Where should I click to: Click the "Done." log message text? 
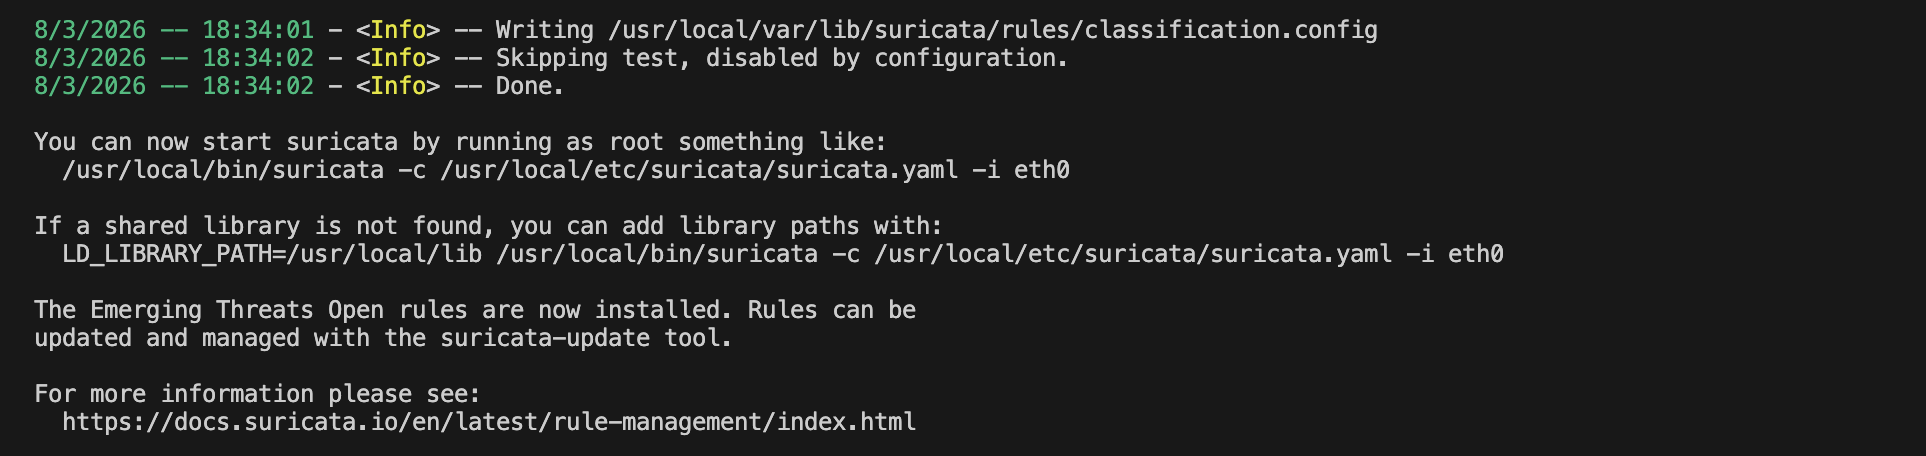[530, 86]
